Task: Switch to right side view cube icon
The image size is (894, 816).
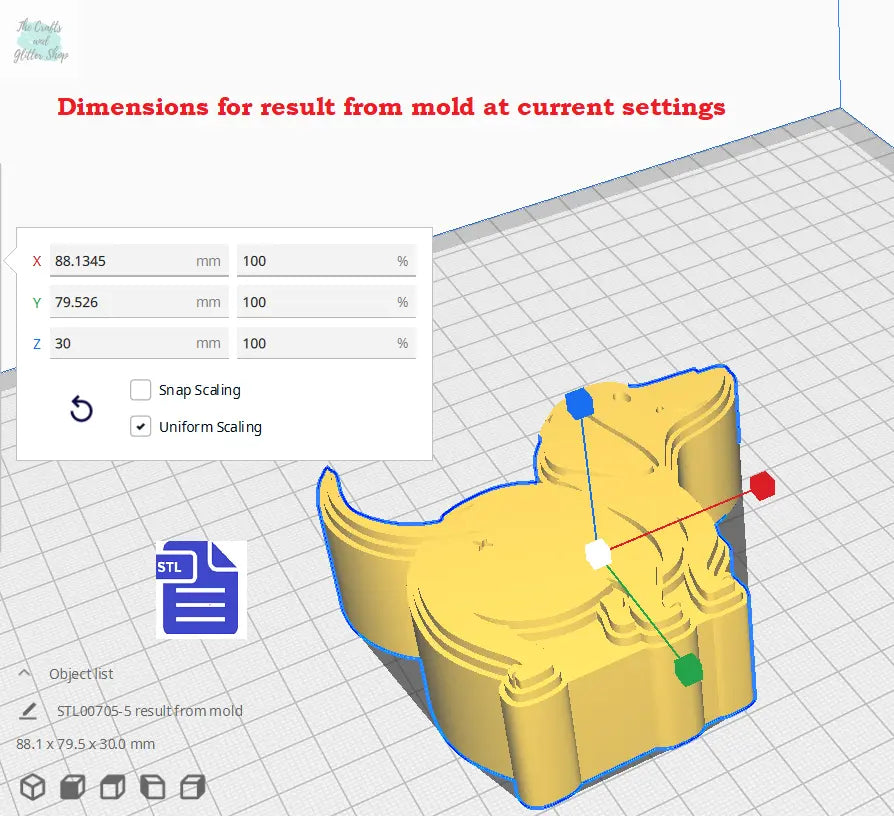Action: click(192, 787)
